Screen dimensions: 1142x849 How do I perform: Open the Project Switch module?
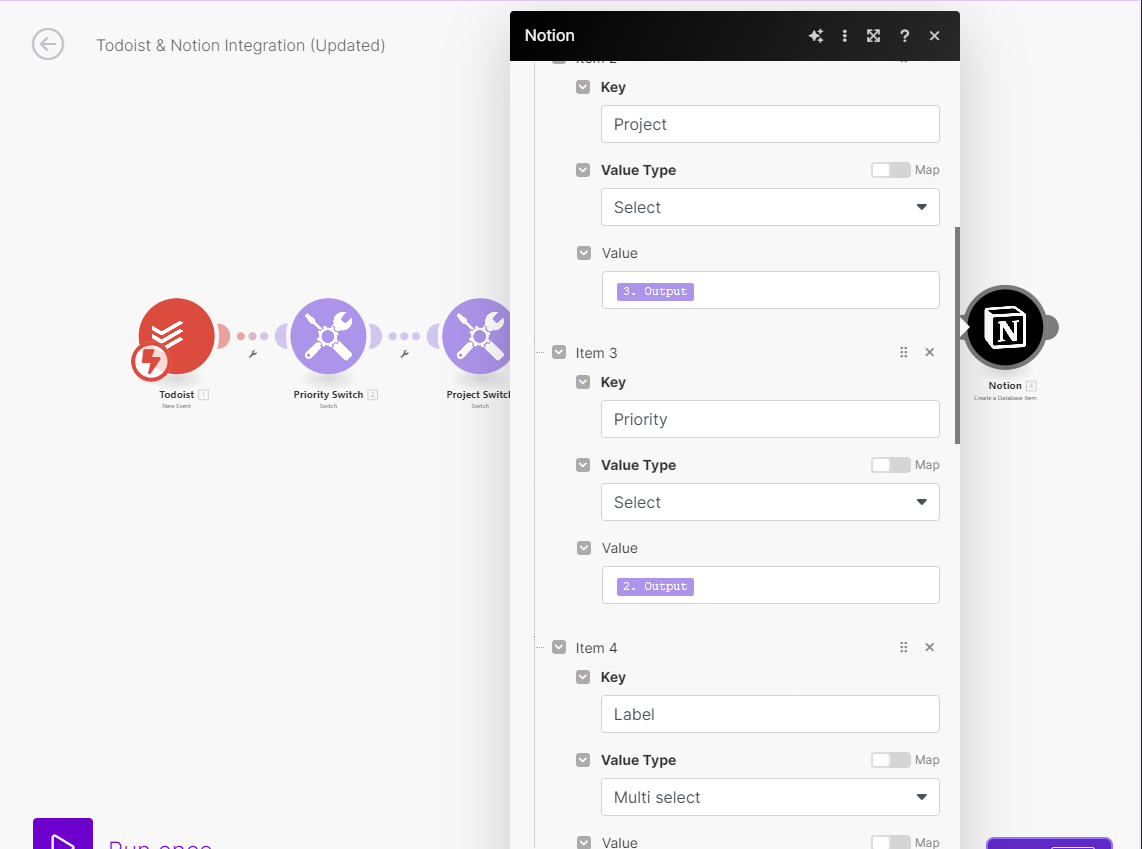[x=476, y=336]
